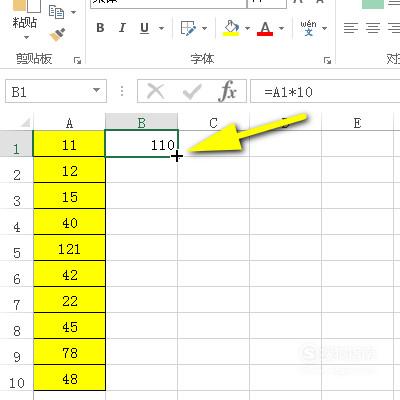This screenshot has width=400, height=400.
Task: Click the Copy icon
Action: 56,12
